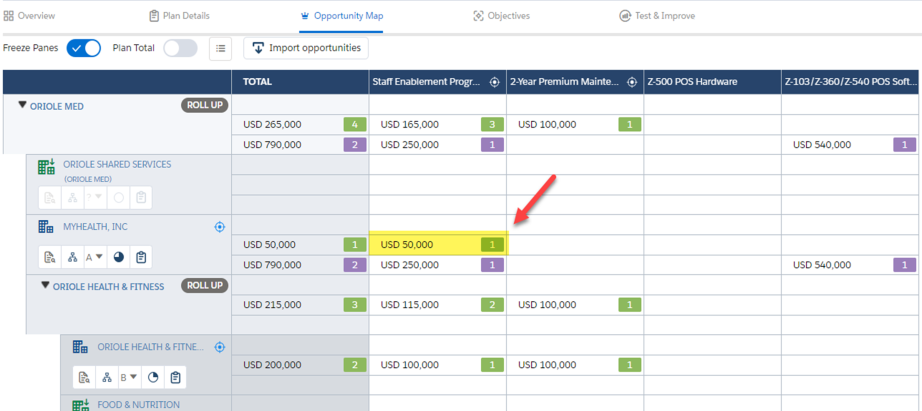
Task: Open the B rating dropdown for Oriole Health & Fitne...
Action: [x=129, y=377]
